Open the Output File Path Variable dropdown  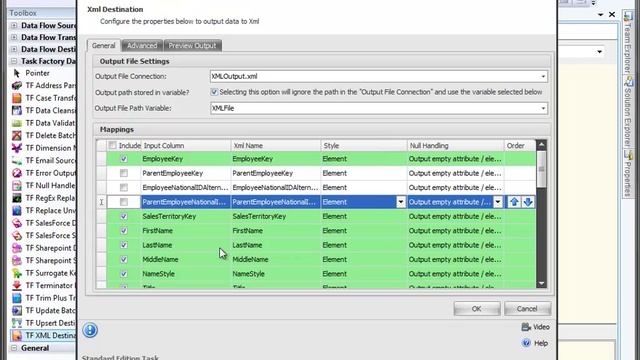tap(543, 108)
